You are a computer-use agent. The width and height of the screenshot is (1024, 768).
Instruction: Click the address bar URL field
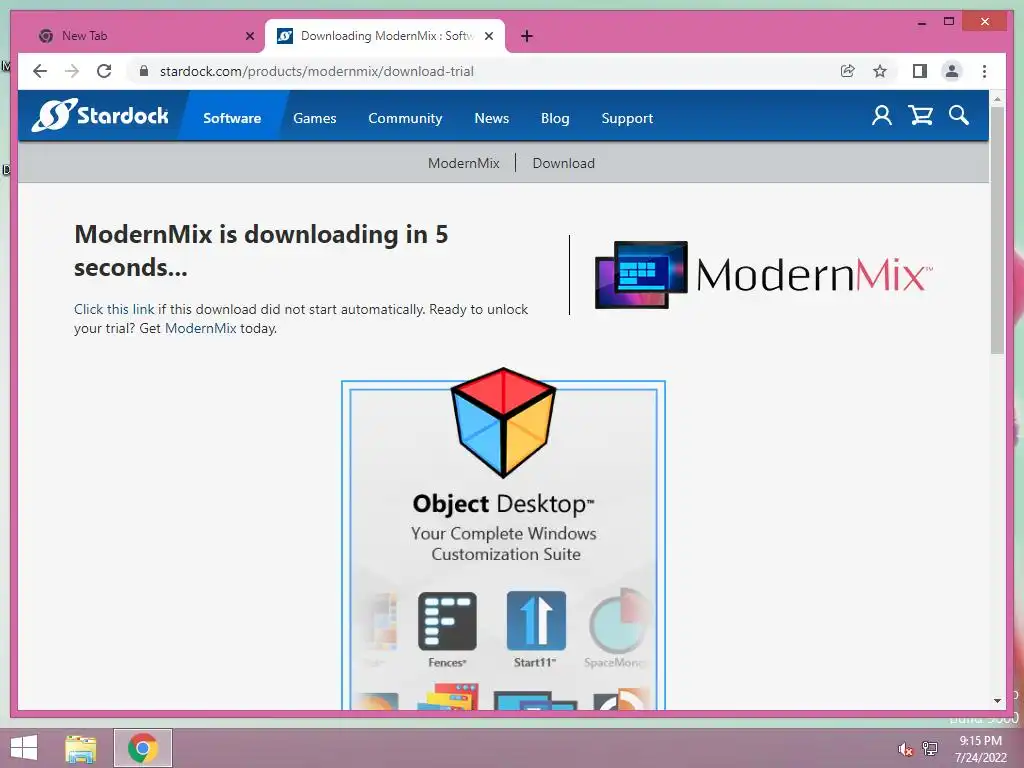pos(483,71)
